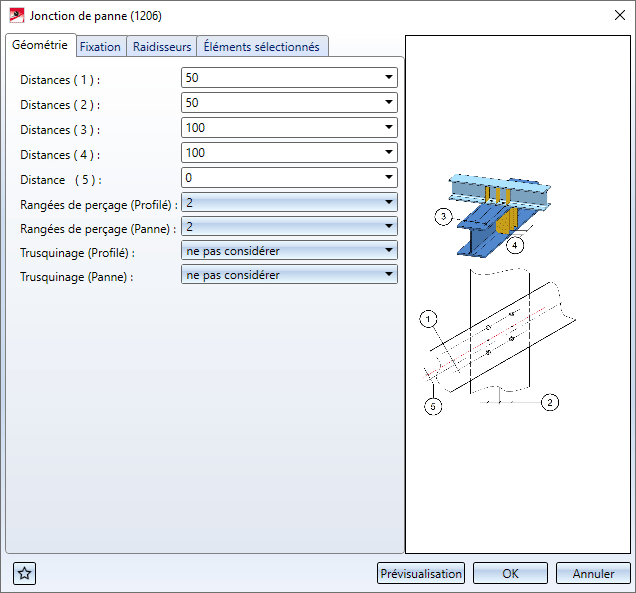Expand the Distances (3) dropdown arrow
The width and height of the screenshot is (636, 593).
click(x=389, y=127)
